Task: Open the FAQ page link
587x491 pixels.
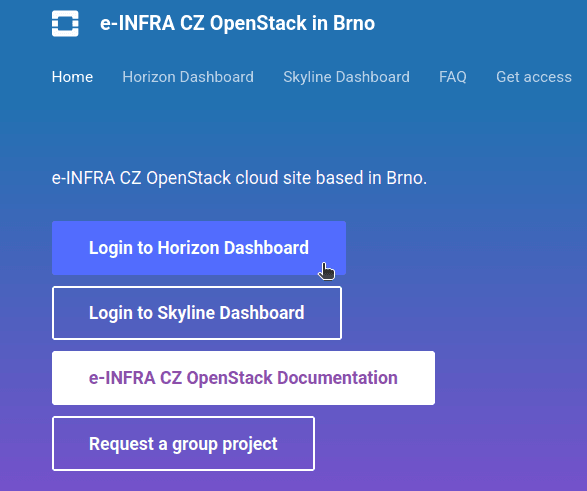Action: [x=453, y=77]
